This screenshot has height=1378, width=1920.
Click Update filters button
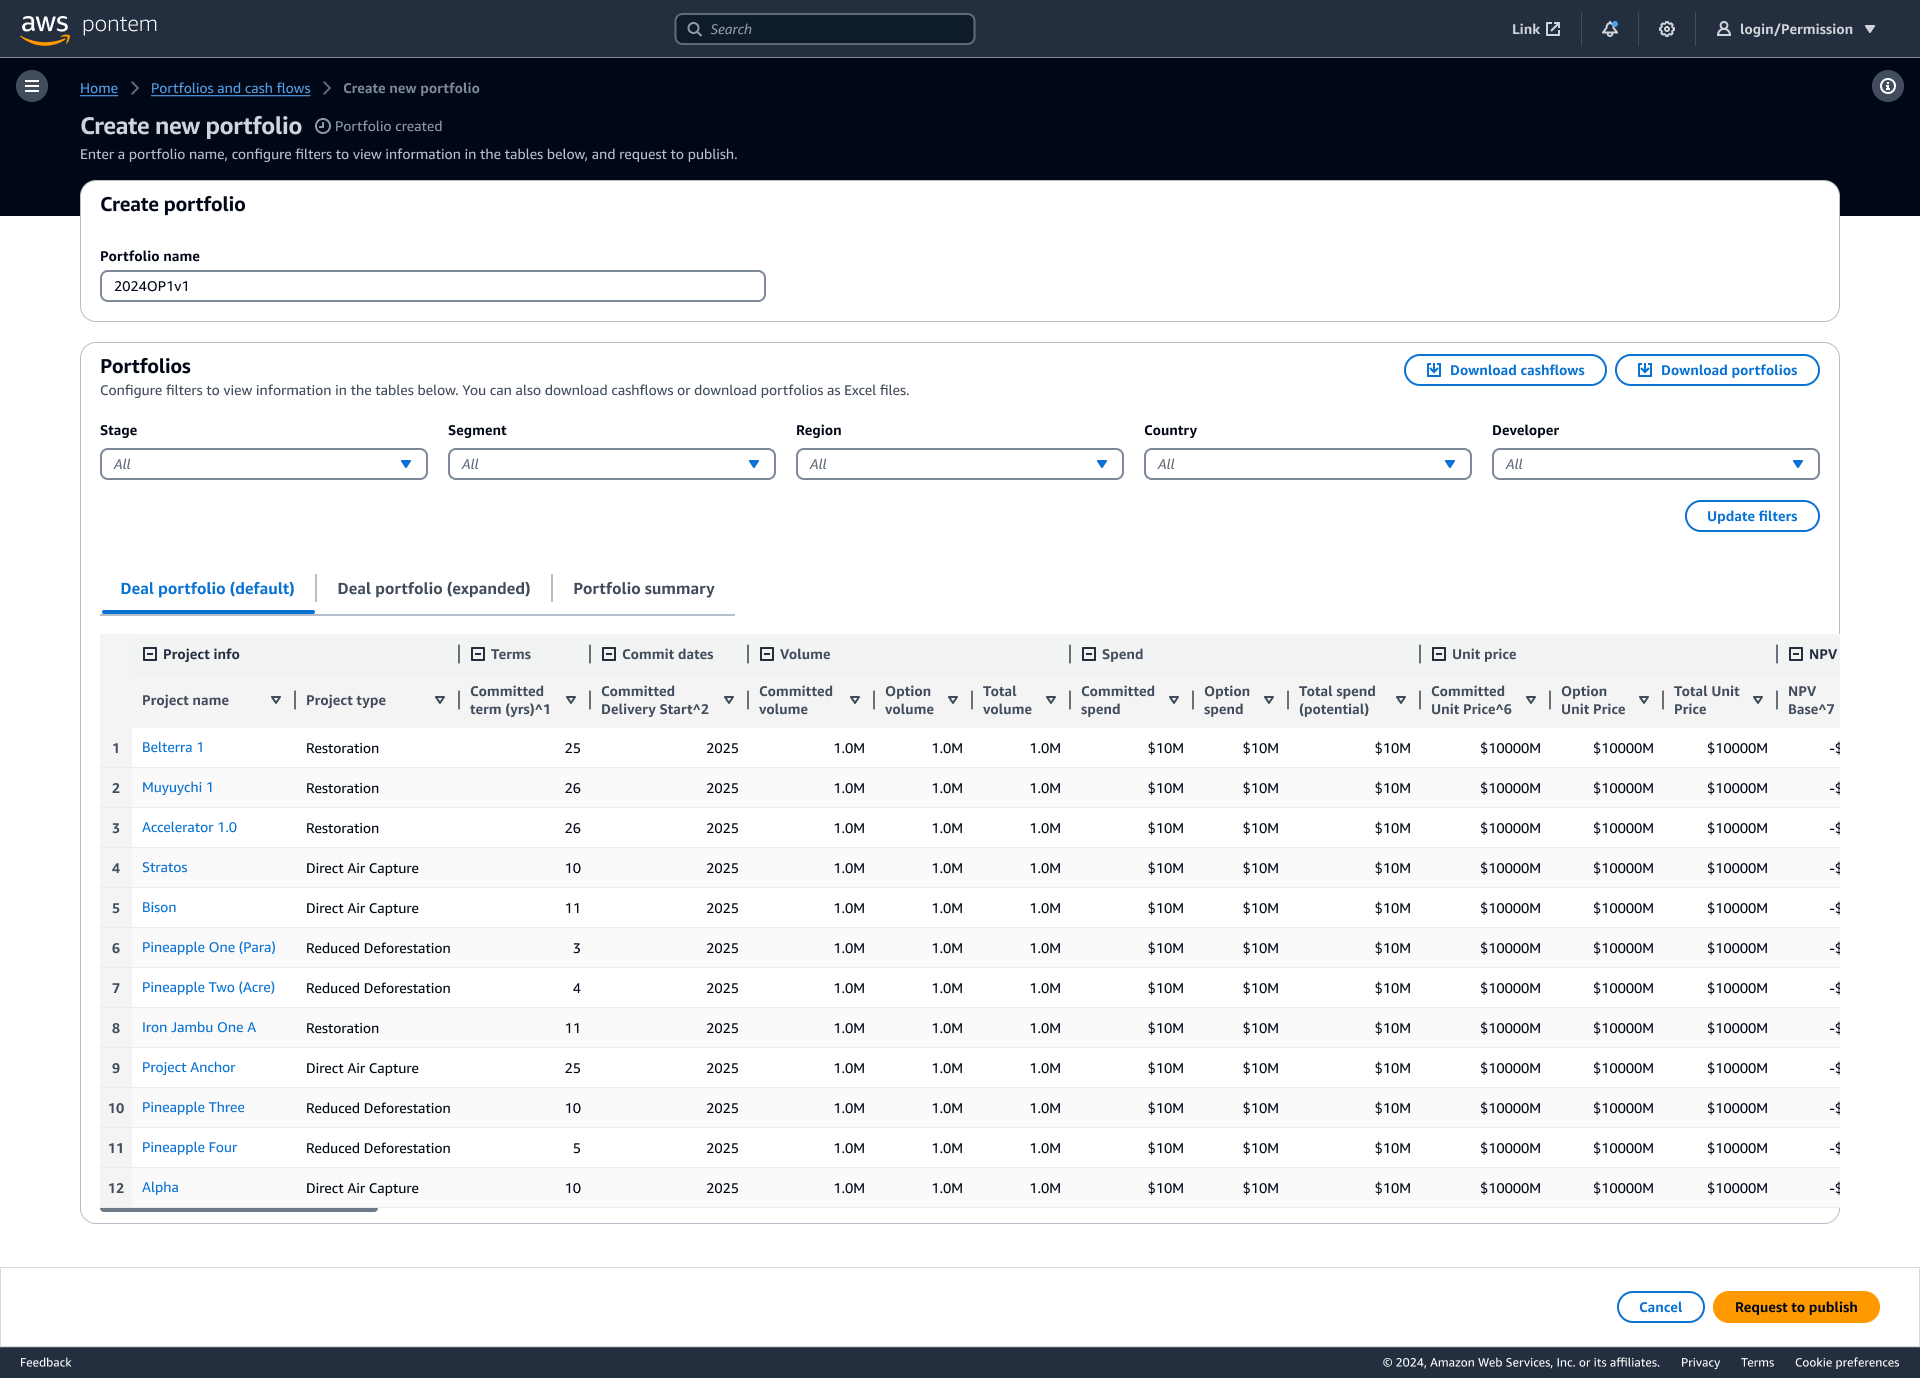(1752, 516)
